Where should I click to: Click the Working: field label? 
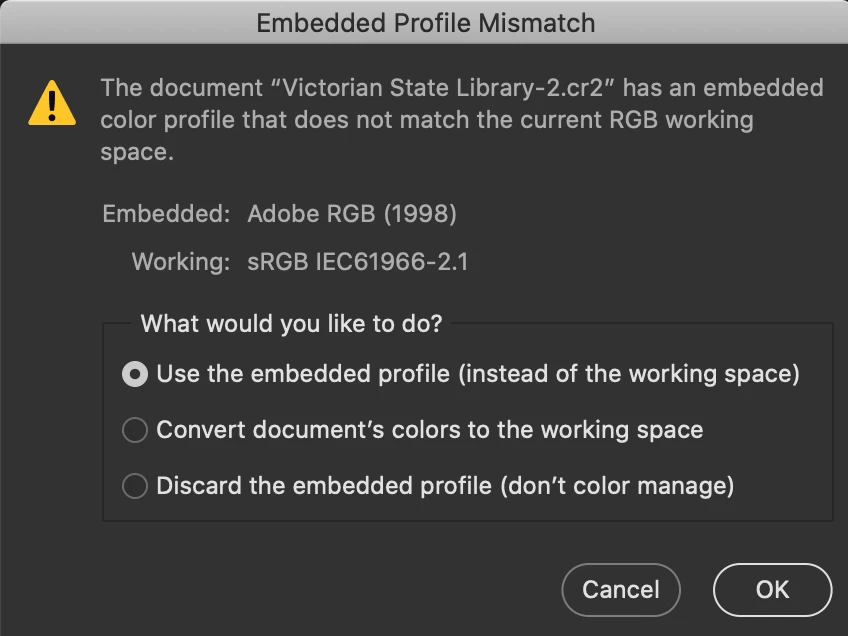click(x=181, y=263)
